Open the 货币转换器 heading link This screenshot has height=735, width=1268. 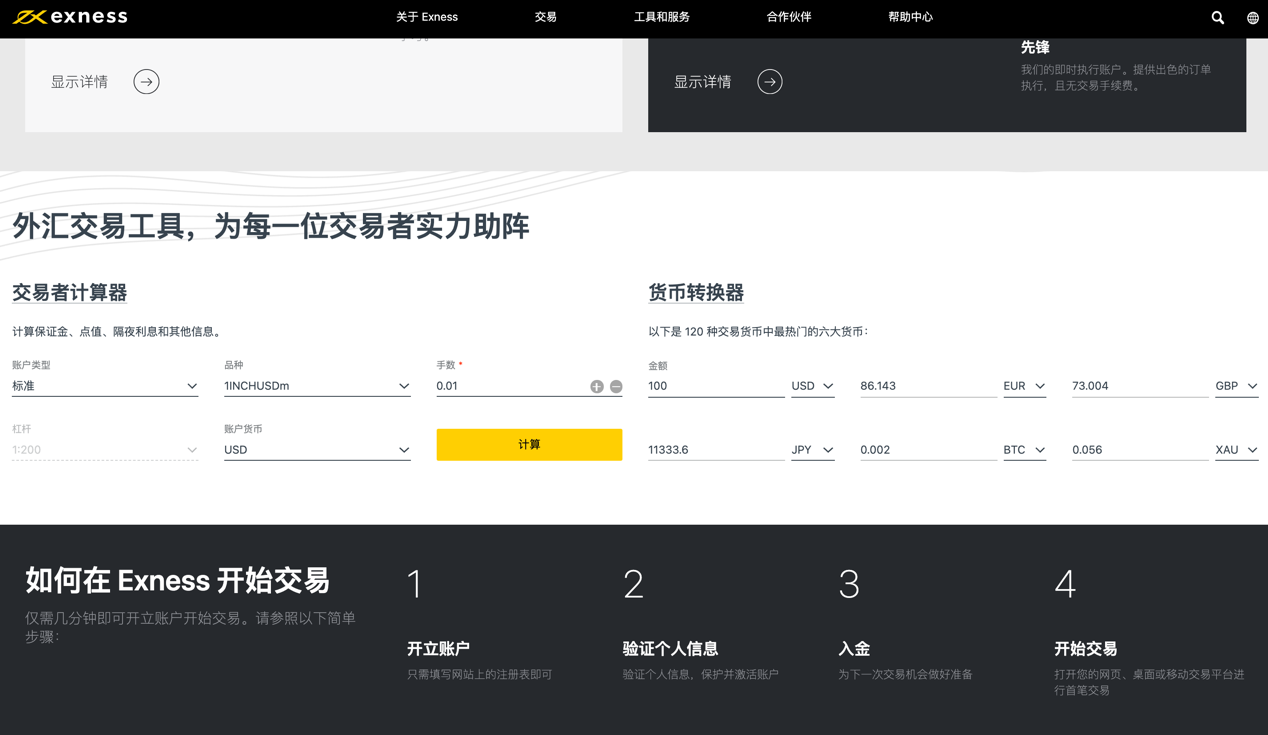[696, 293]
